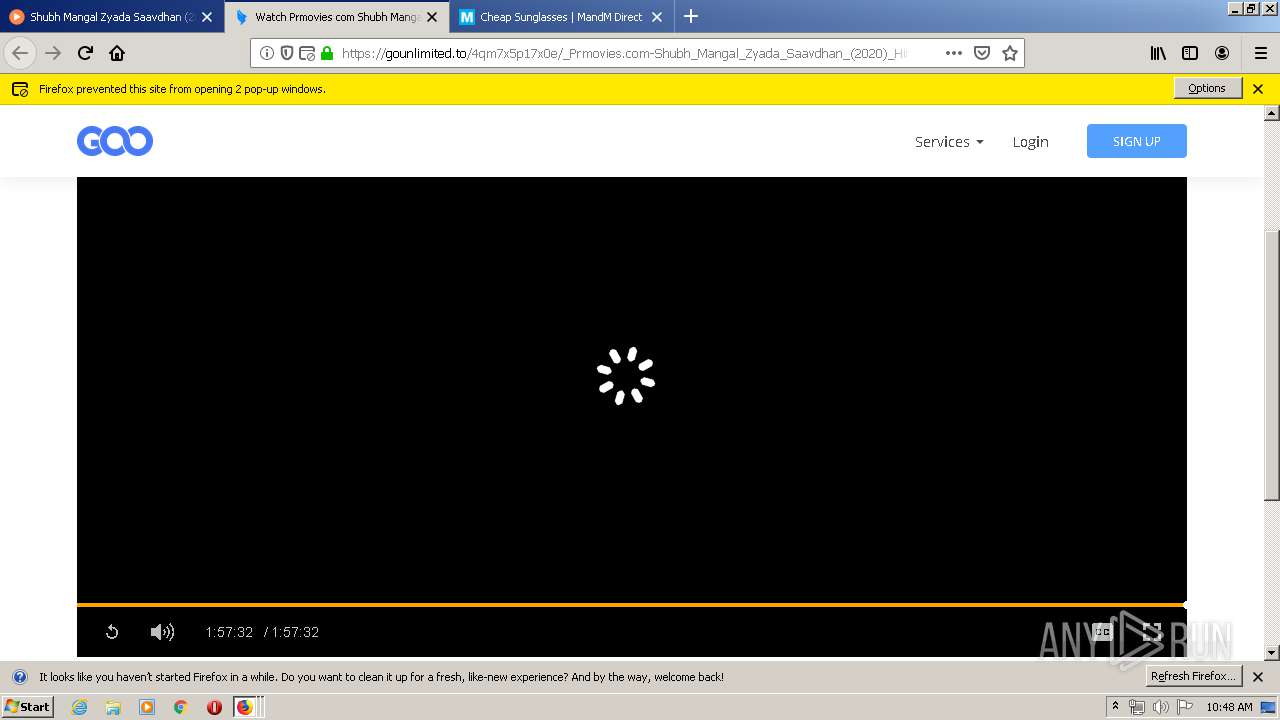Open Windows Media Player taskbar icon
The height and width of the screenshot is (720, 1280).
point(147,707)
